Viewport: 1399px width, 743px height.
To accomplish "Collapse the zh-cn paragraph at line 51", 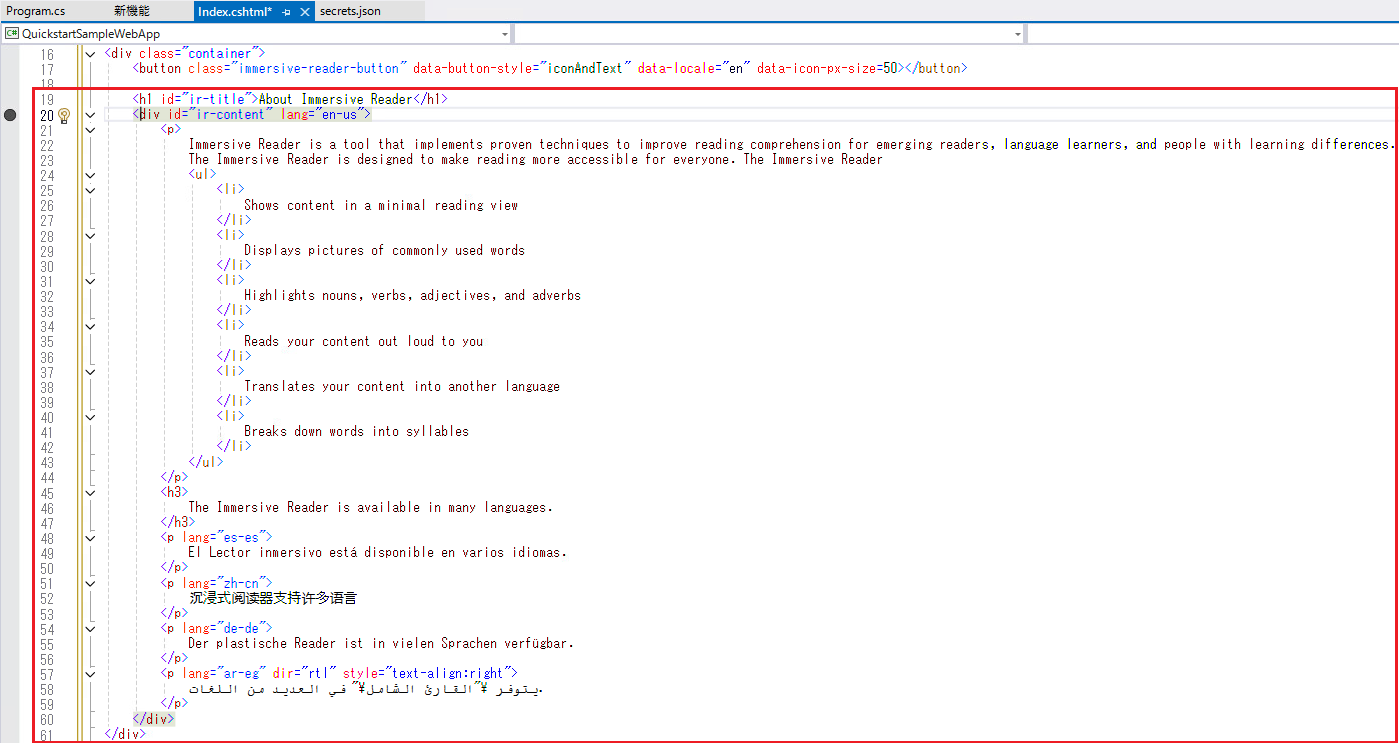I will (x=91, y=583).
